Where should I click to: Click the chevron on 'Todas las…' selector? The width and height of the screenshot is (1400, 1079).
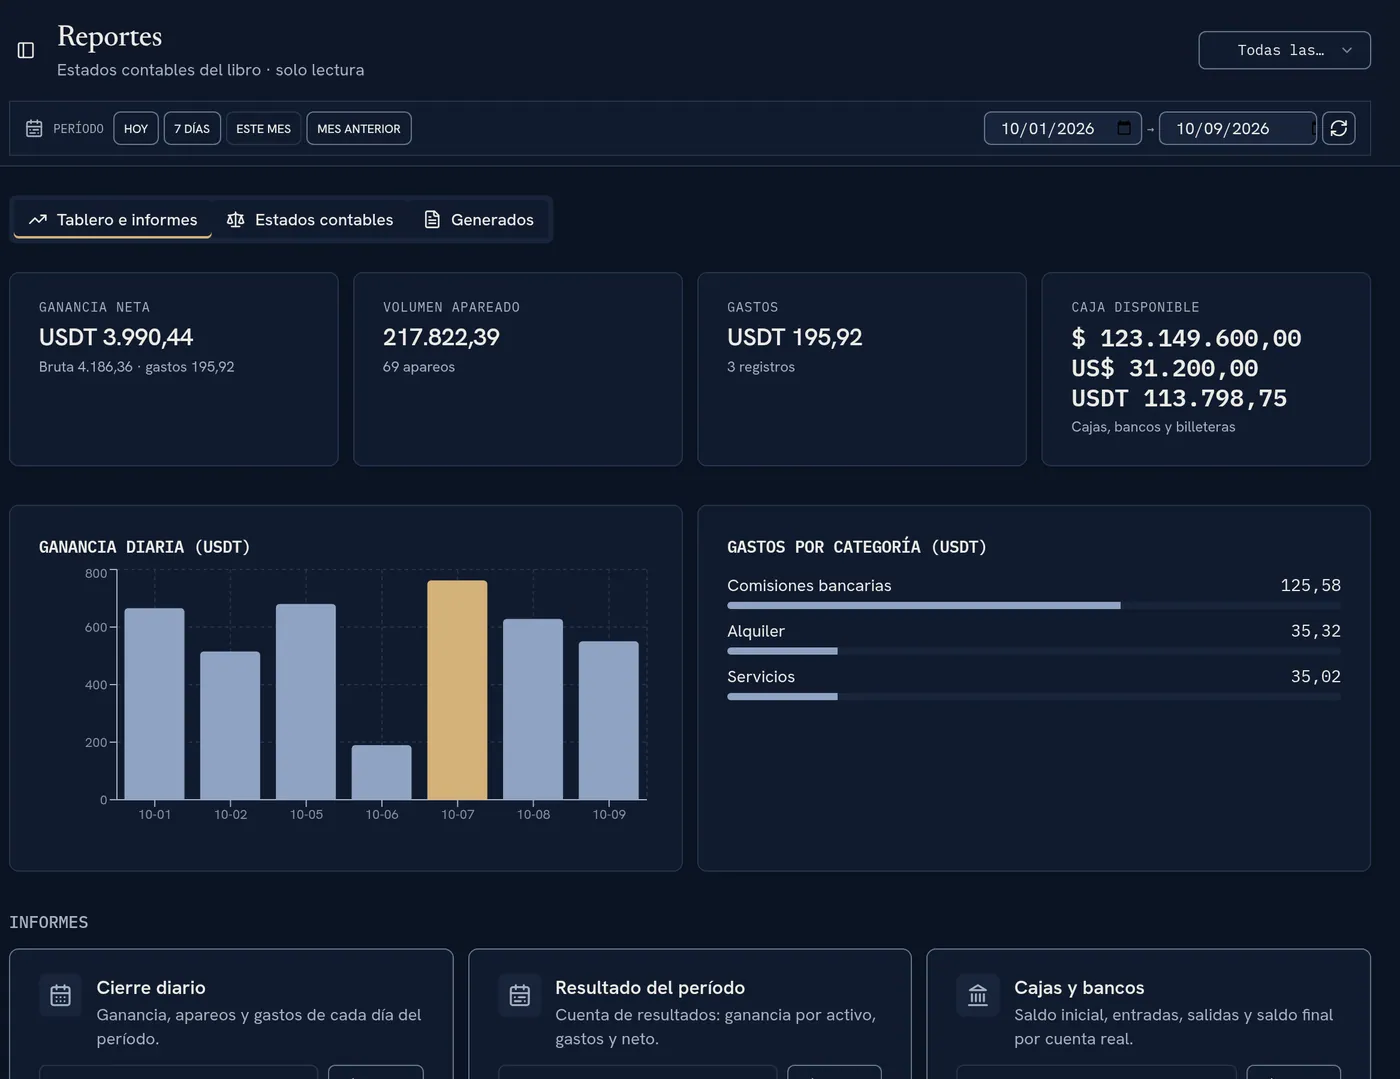[x=1347, y=50]
